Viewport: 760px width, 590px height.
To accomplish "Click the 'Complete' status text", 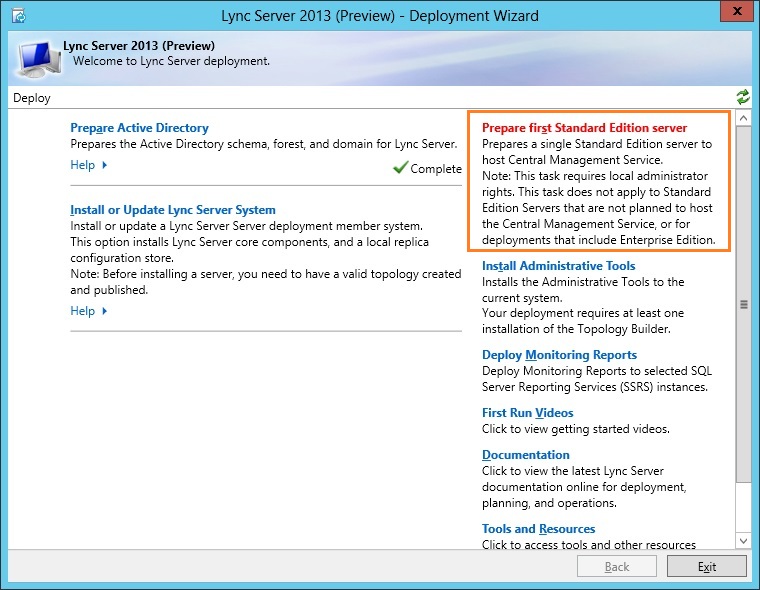I will (x=436, y=169).
